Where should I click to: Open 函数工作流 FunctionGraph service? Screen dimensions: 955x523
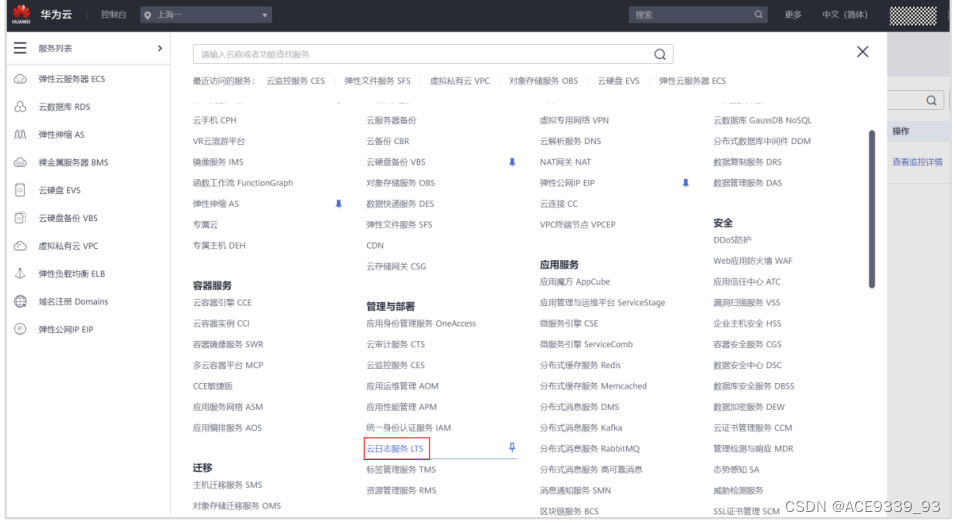(x=243, y=183)
